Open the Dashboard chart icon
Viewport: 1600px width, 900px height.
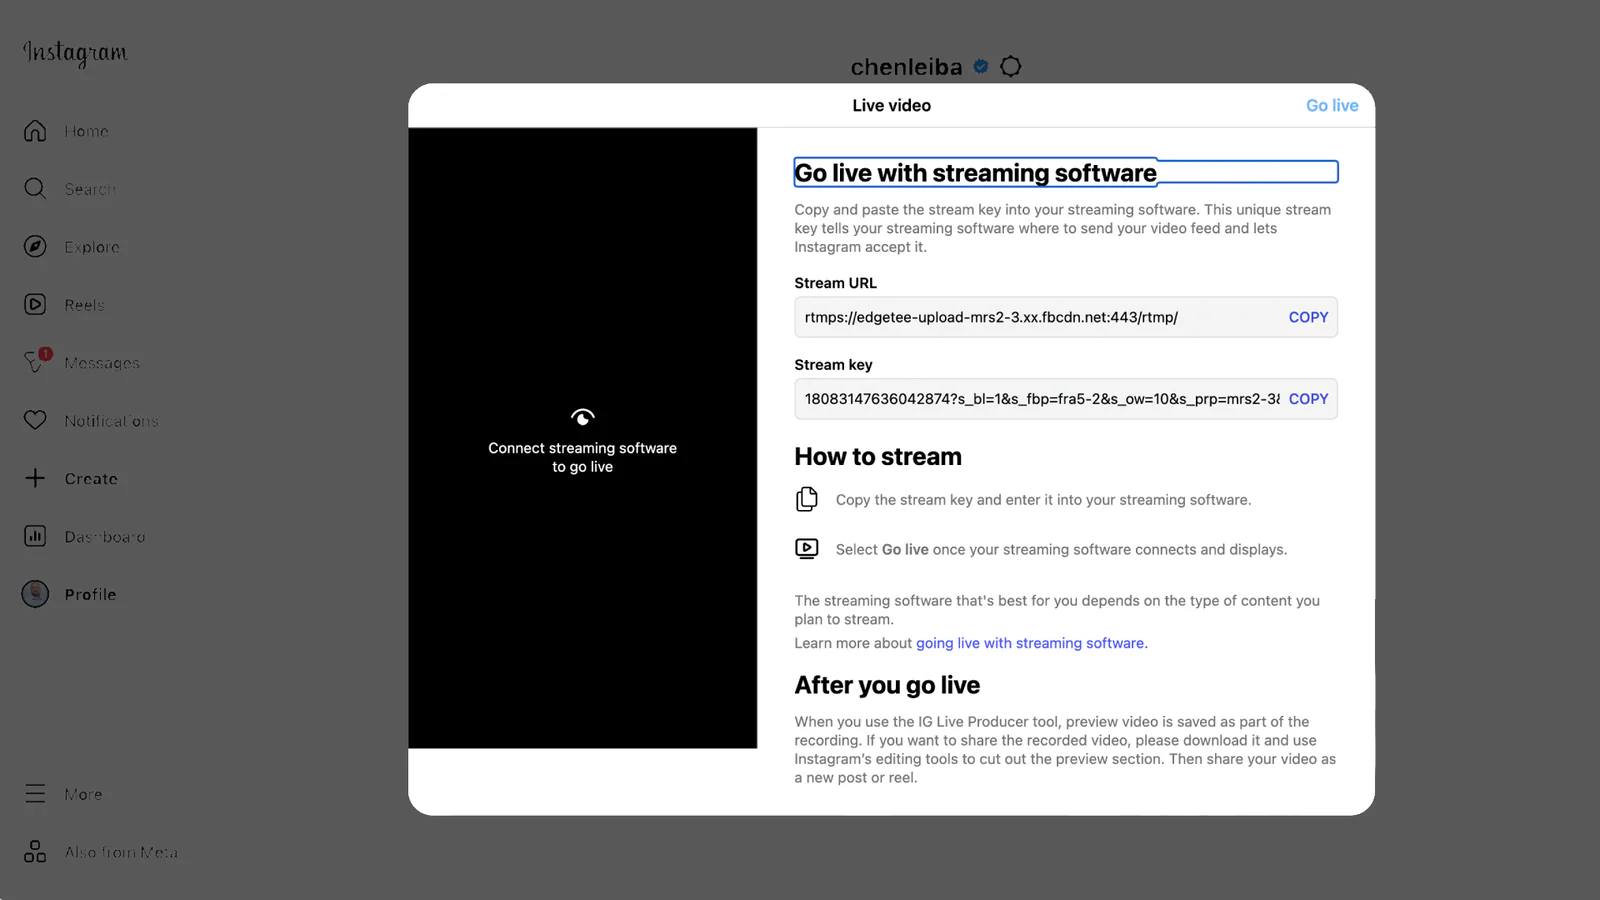click(35, 537)
